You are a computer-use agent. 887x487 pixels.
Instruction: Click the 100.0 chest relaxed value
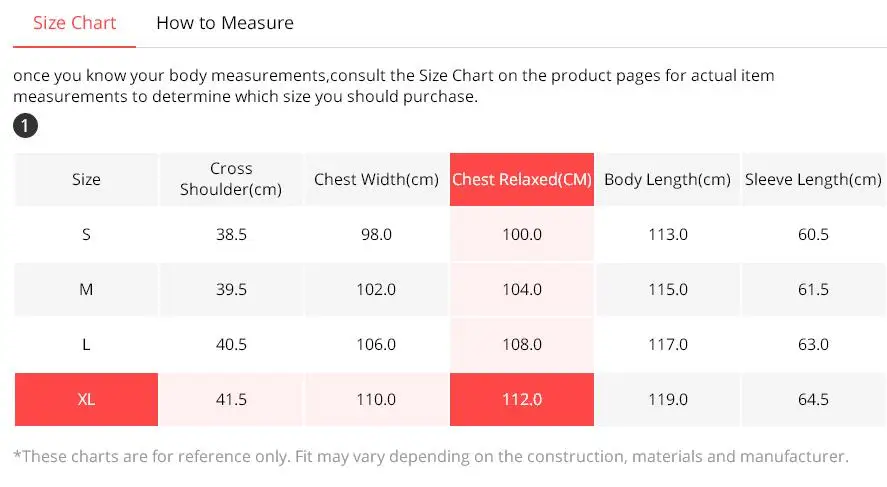click(522, 235)
